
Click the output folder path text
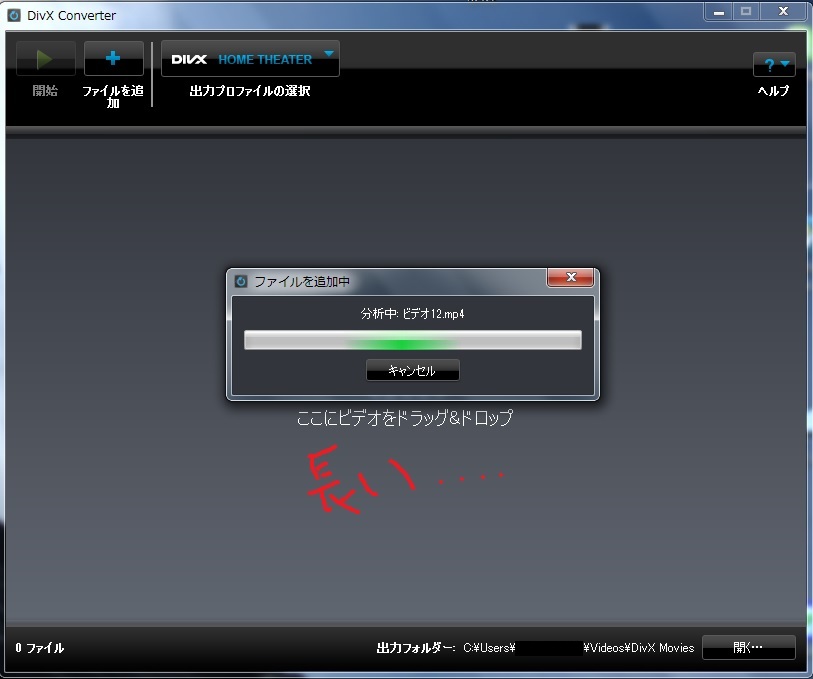[x=579, y=648]
